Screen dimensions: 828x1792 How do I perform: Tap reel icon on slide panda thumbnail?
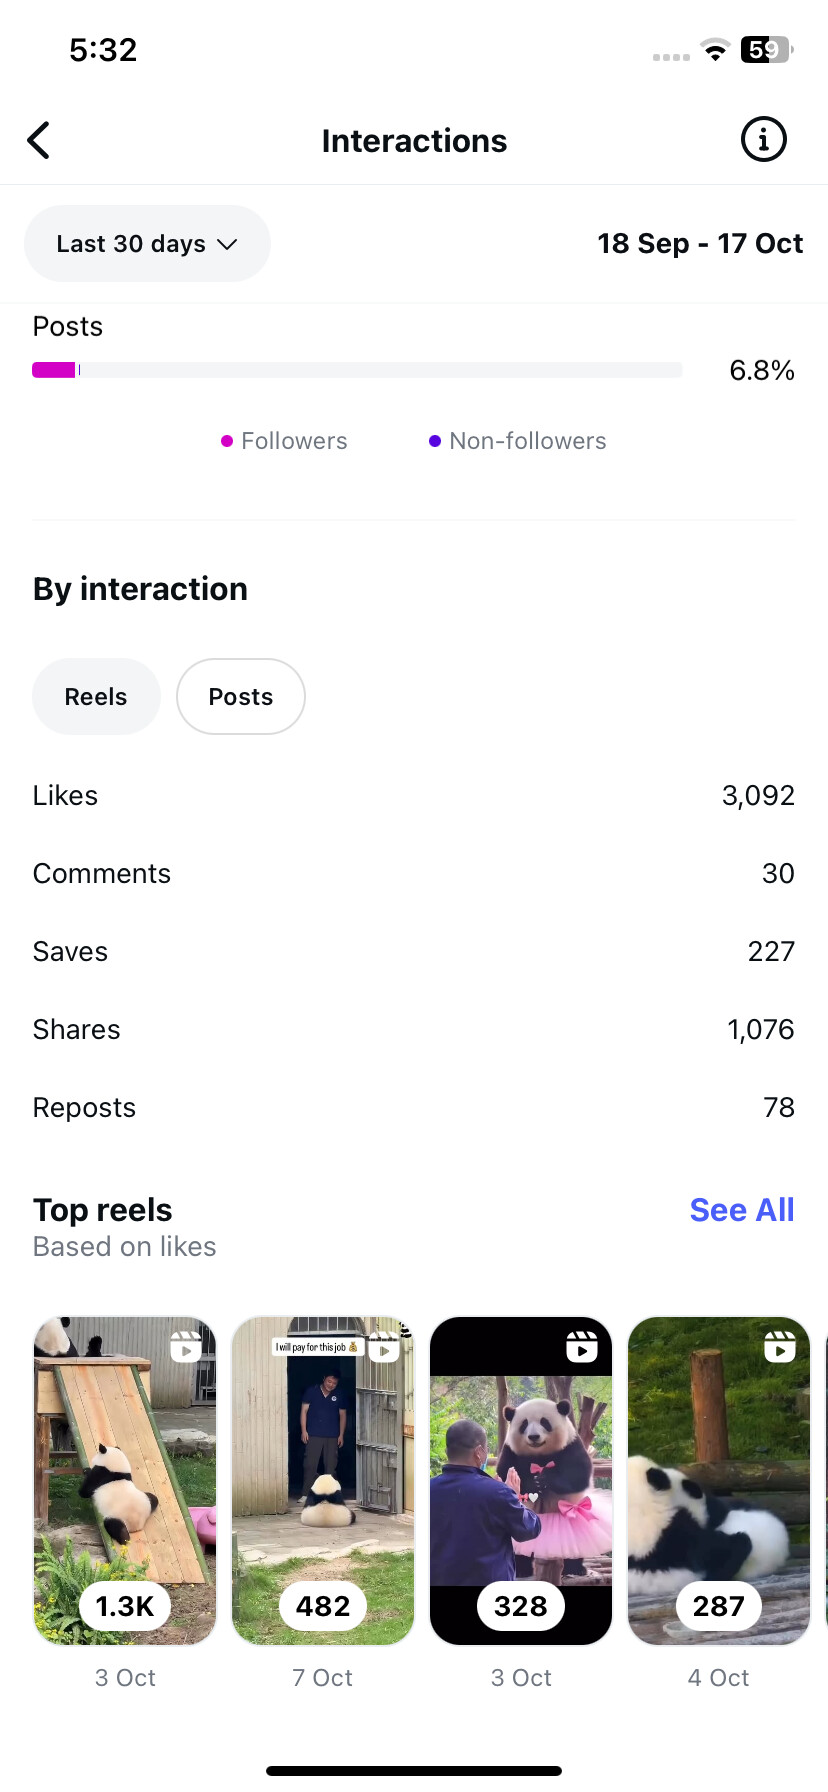click(185, 1347)
